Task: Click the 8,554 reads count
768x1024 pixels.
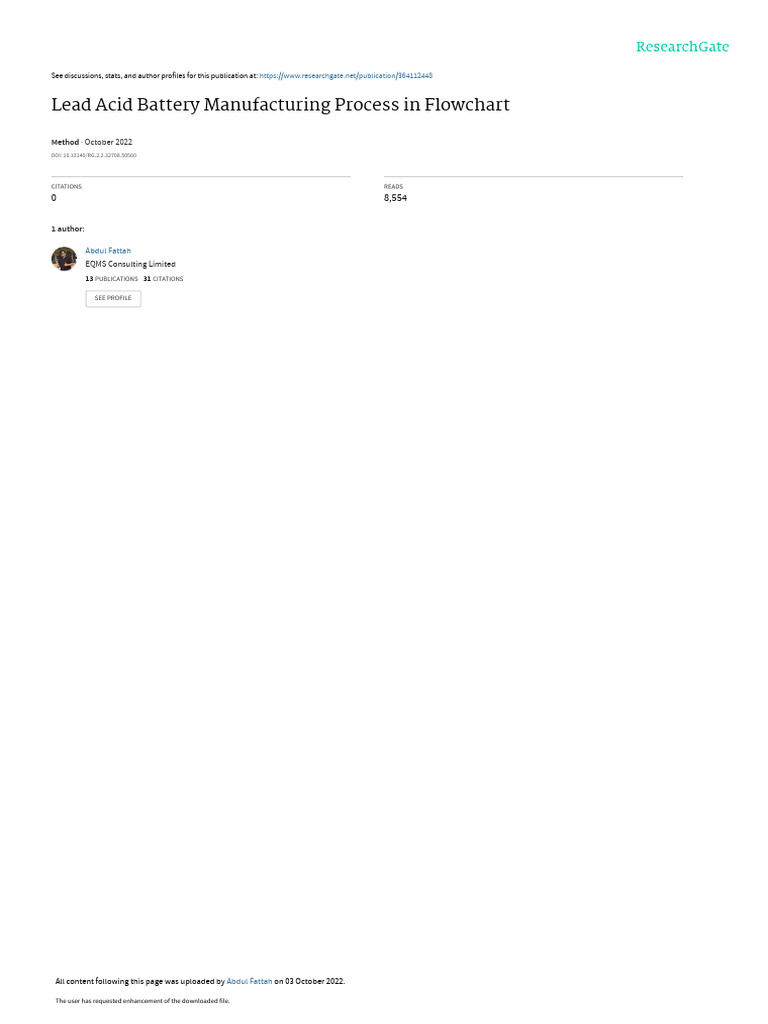Action: click(395, 198)
